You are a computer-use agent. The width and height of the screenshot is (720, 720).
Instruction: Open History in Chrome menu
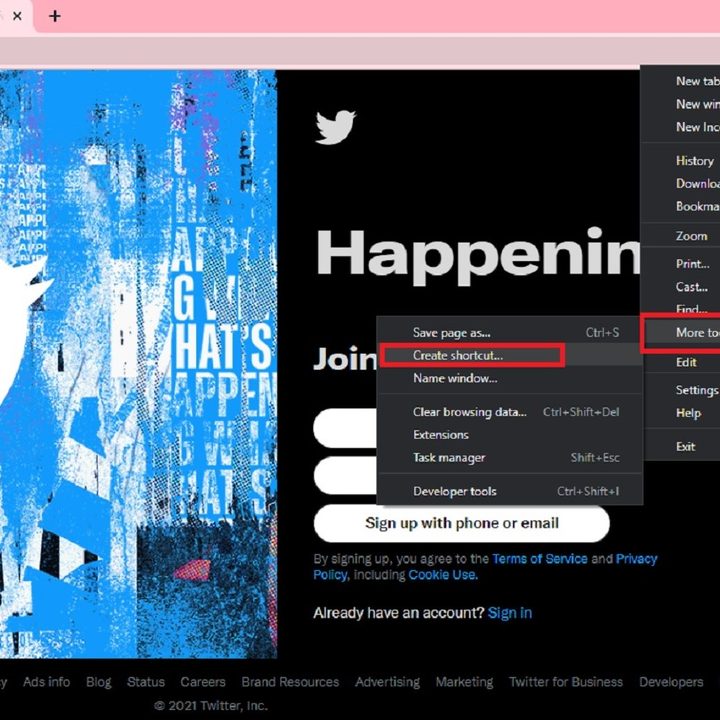[x=681, y=161]
